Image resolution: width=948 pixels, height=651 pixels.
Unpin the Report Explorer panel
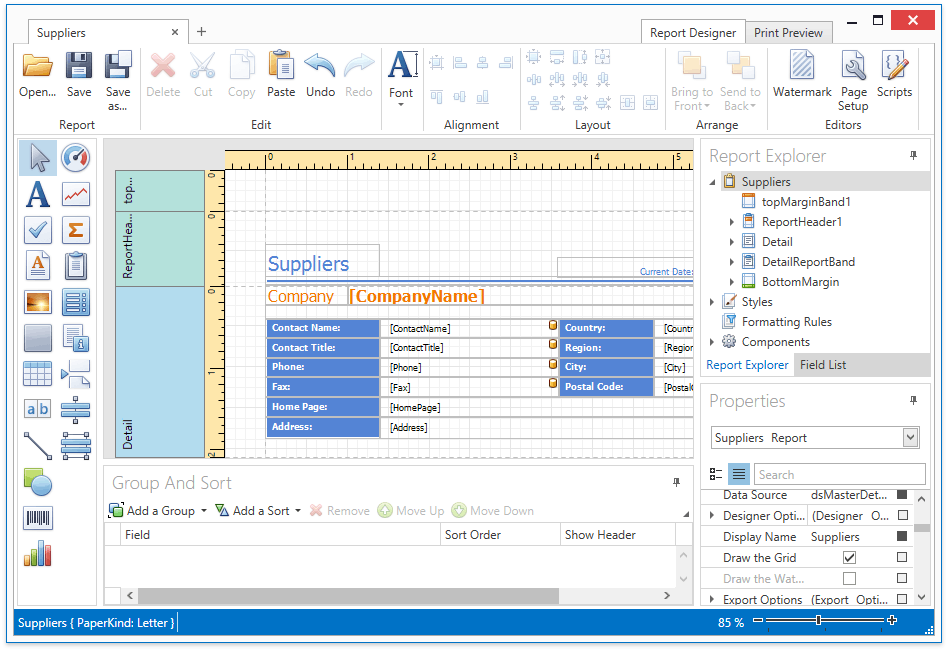pyautogui.click(x=913, y=155)
